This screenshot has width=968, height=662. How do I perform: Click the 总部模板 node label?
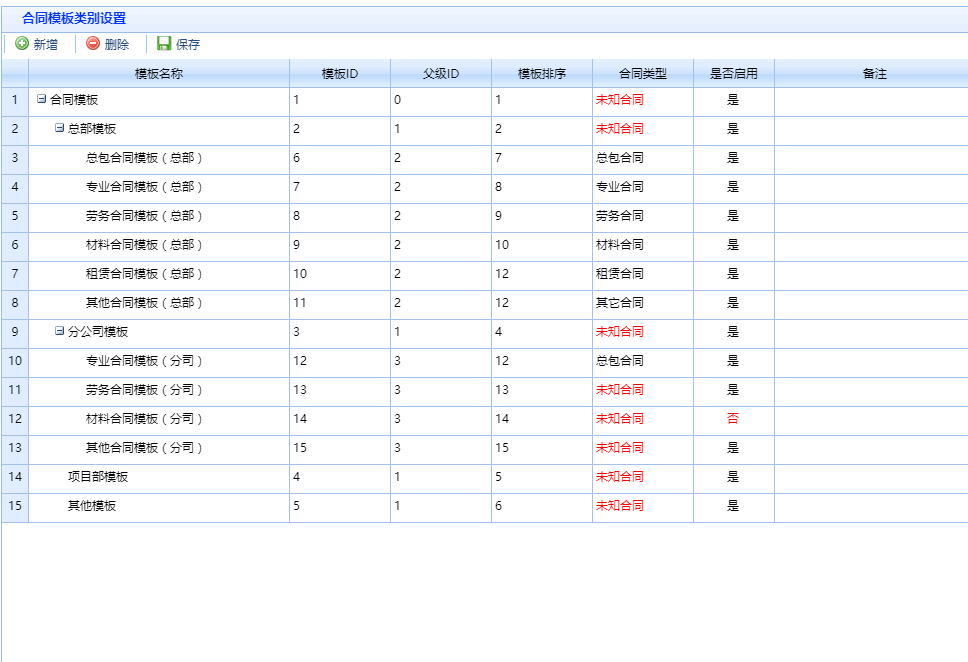[92, 128]
